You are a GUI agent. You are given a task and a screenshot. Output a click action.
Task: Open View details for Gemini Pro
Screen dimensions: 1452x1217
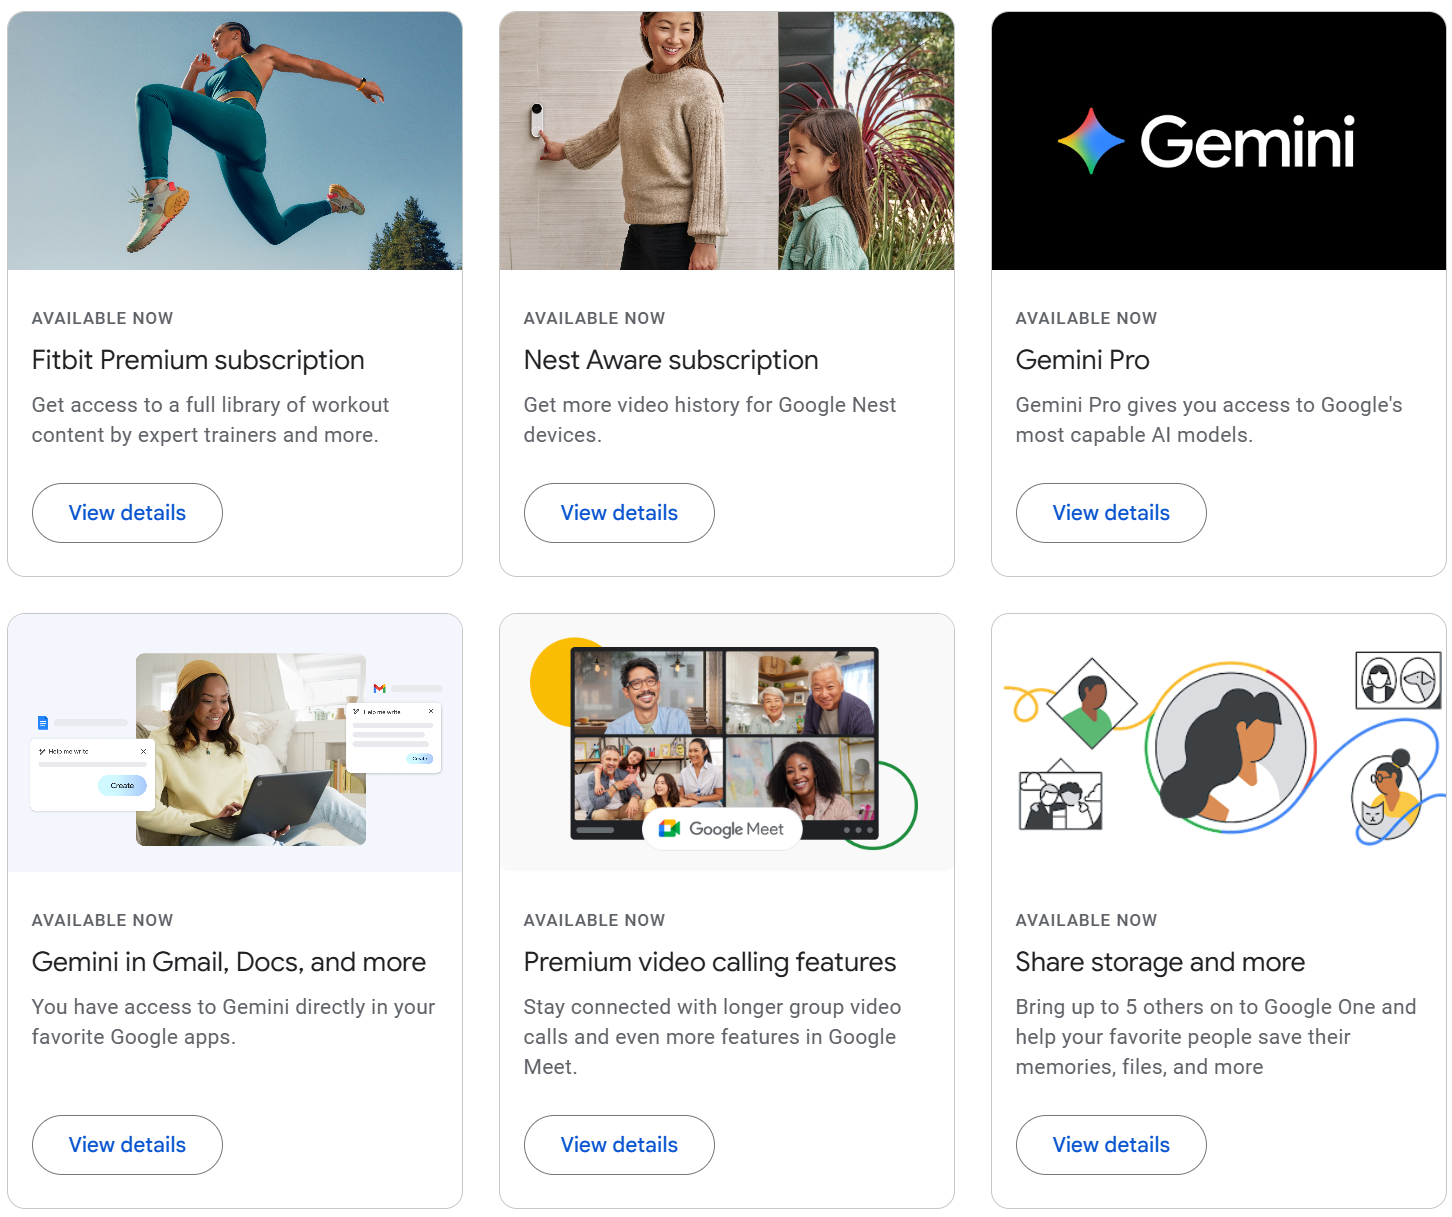pyautogui.click(x=1111, y=513)
